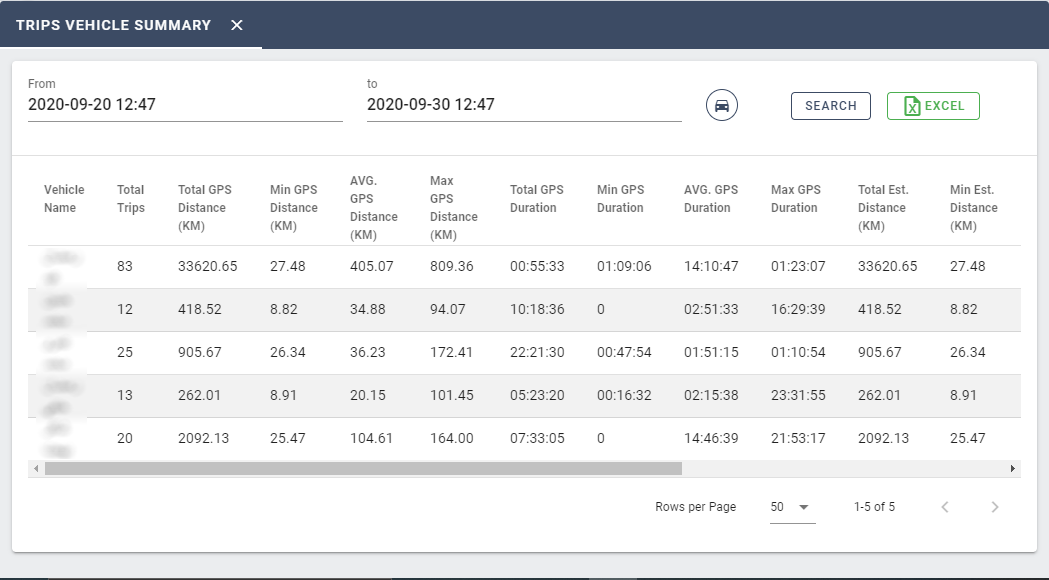
Task: Export the report with the Excel button
Action: [933, 106]
